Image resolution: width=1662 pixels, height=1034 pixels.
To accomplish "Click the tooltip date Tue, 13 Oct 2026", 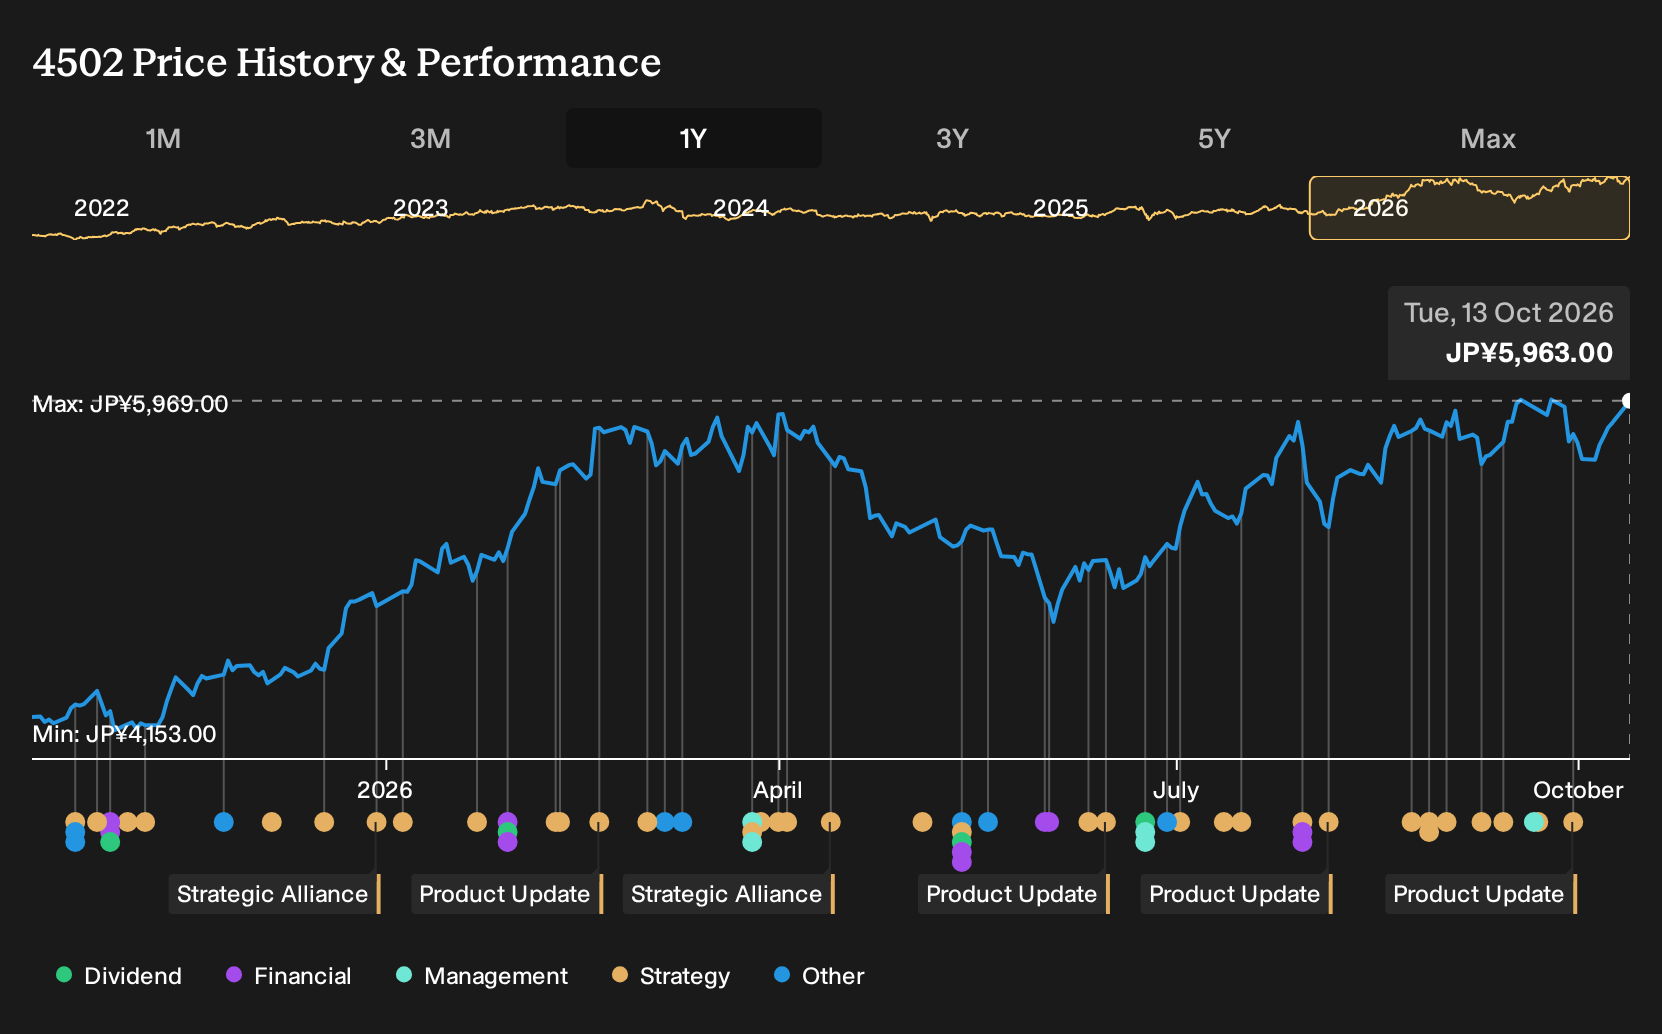I will [x=1508, y=313].
